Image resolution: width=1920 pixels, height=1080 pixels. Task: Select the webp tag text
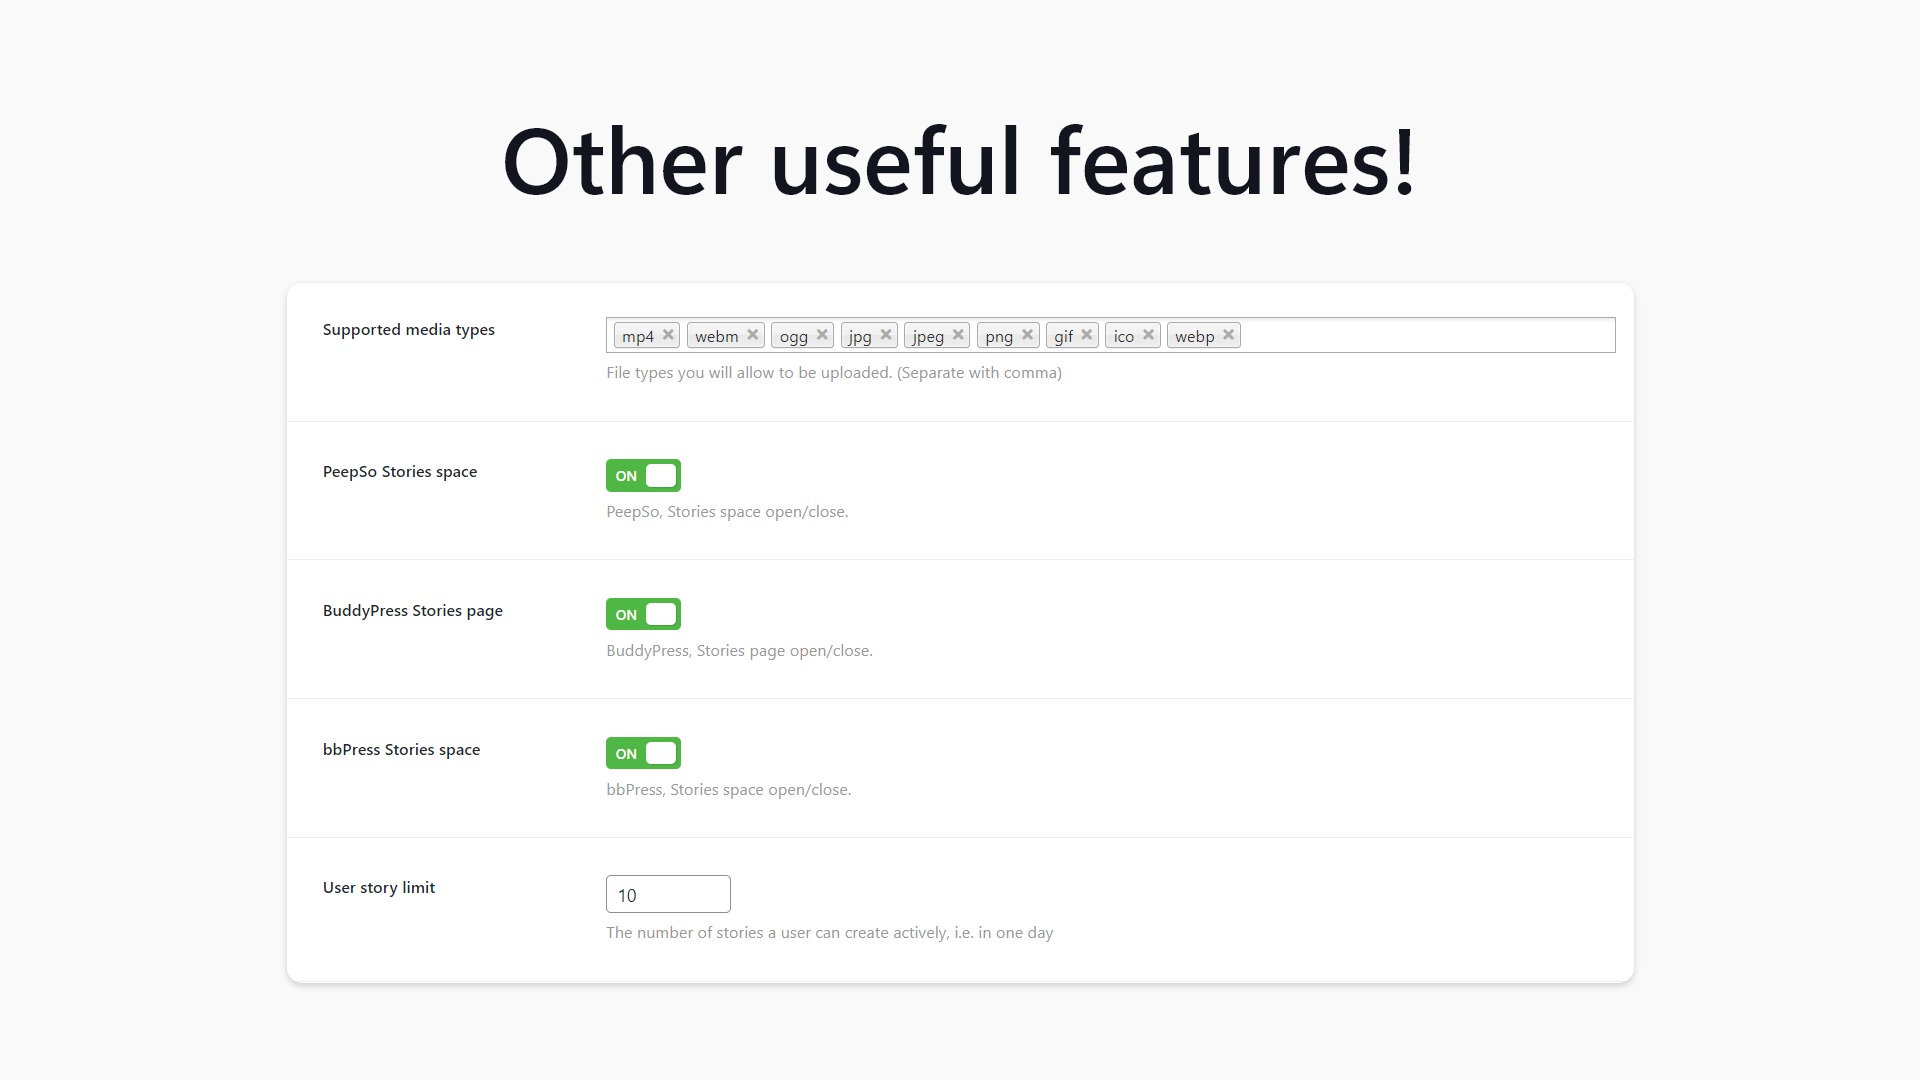click(x=1195, y=337)
